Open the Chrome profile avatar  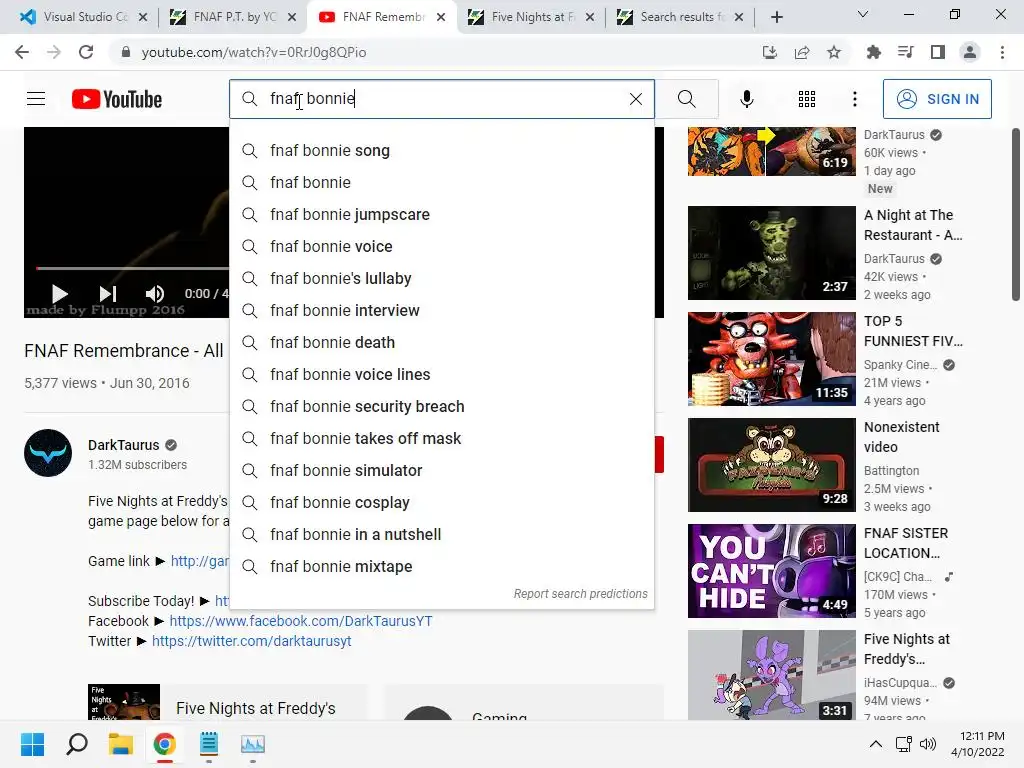(970, 52)
